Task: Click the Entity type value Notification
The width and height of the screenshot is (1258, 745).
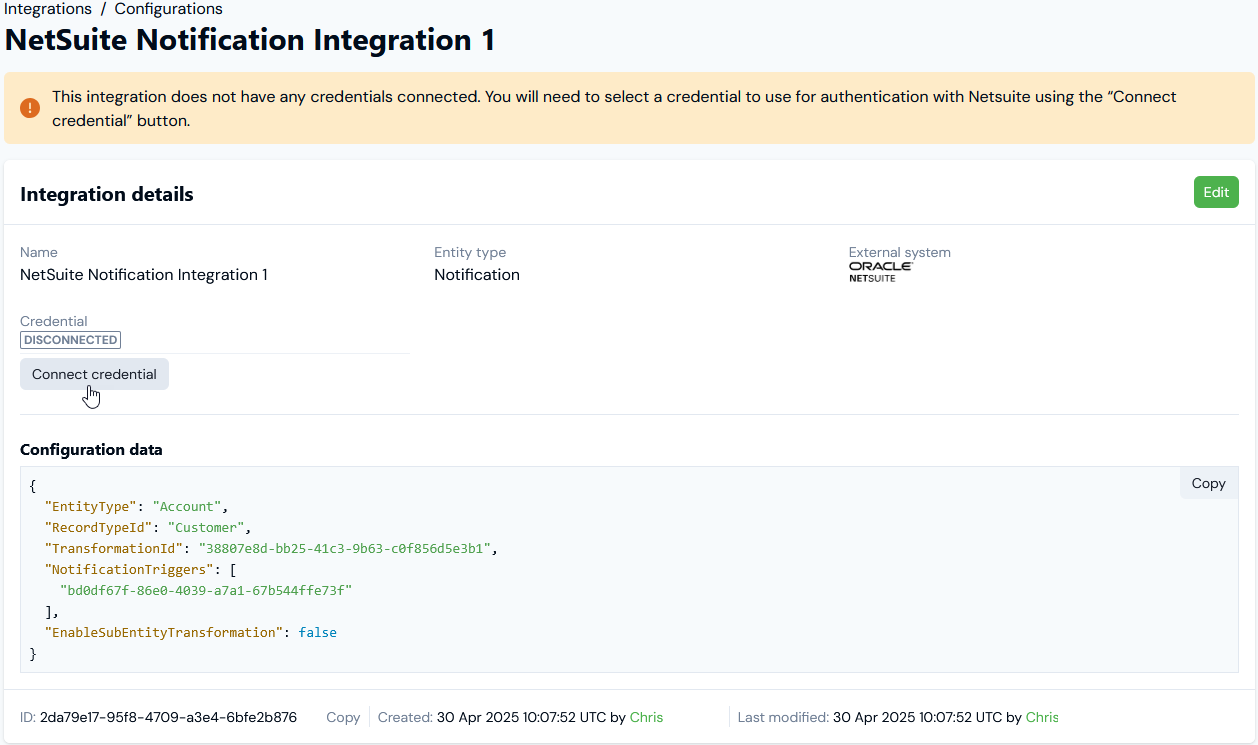Action: (477, 274)
